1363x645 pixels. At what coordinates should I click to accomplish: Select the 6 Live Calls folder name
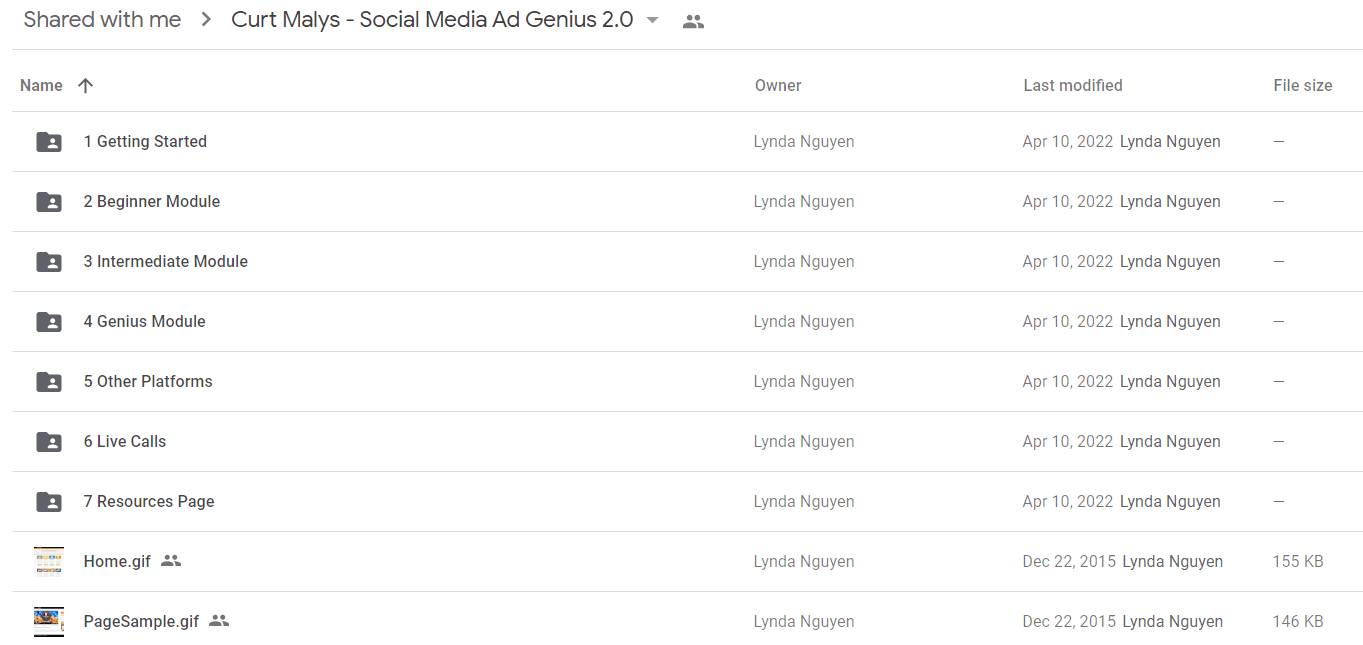[x=125, y=442]
